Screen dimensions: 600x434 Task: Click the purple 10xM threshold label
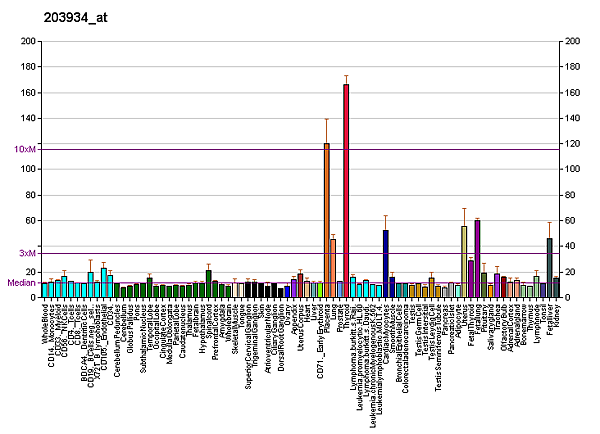click(26, 149)
